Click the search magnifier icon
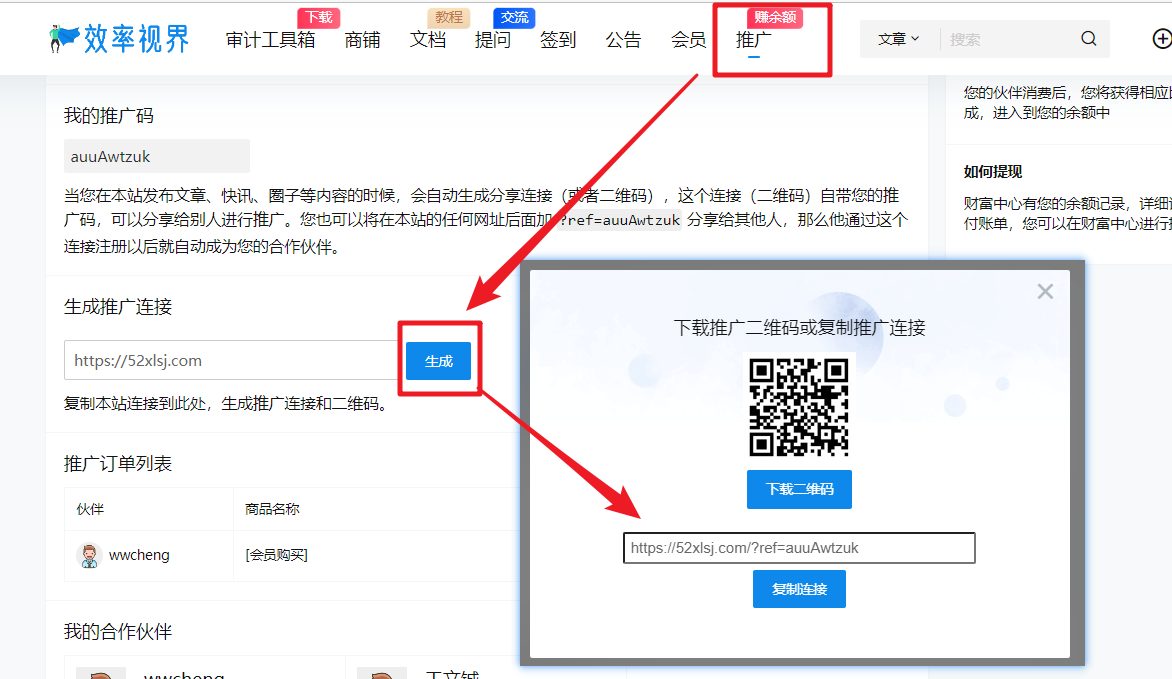The image size is (1172, 679). click(x=1088, y=39)
